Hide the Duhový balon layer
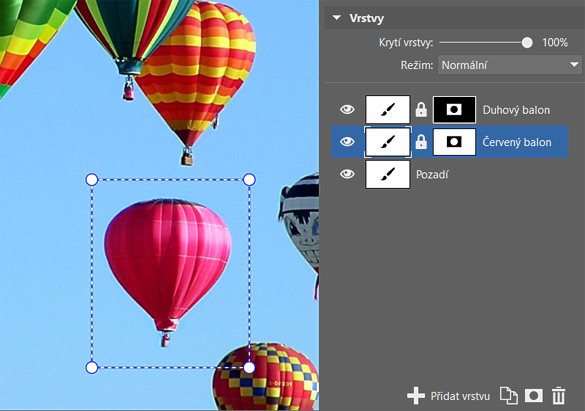Viewport: 585px width, 411px height. (347, 110)
